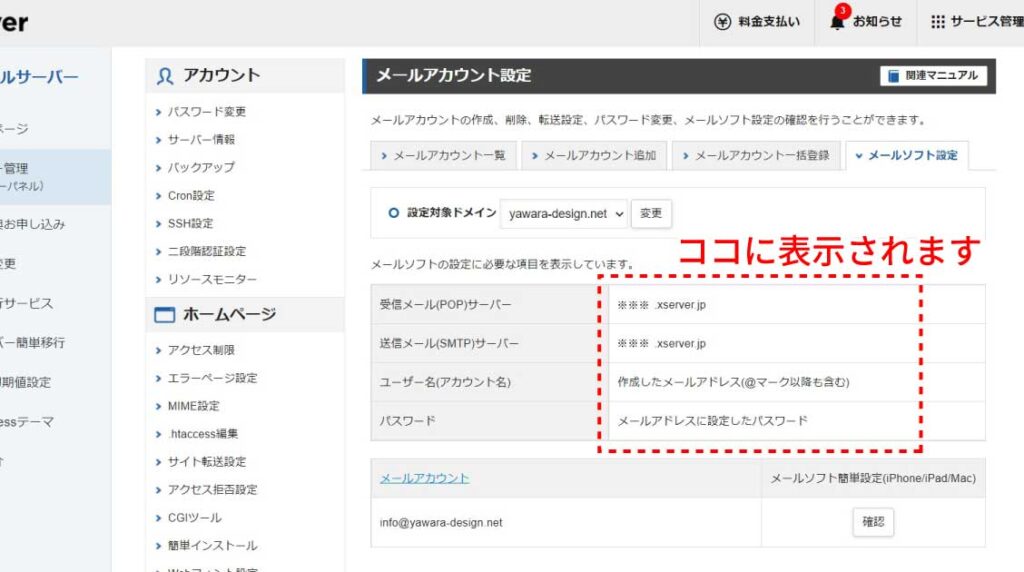Open MIME設定 under ホームページ
1024x572 pixels.
pyautogui.click(x=193, y=406)
